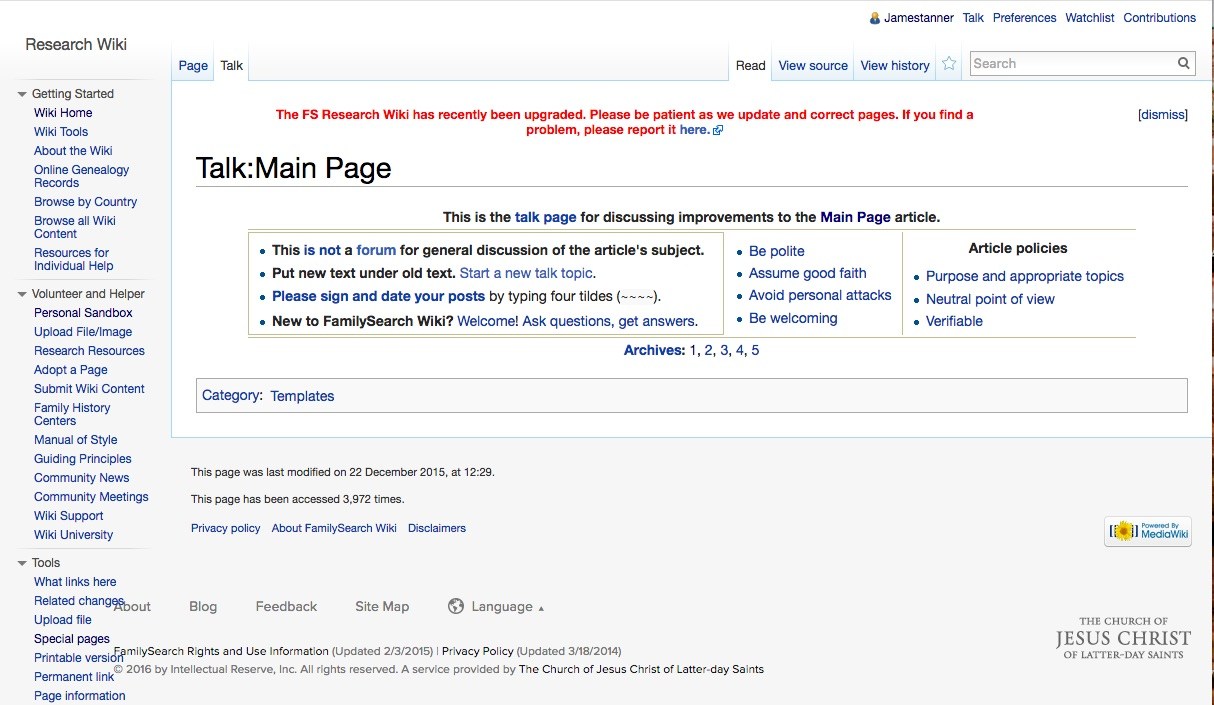Screen dimensions: 1214x705
Task: Open Resources for Individual Help link
Action: coord(74,259)
